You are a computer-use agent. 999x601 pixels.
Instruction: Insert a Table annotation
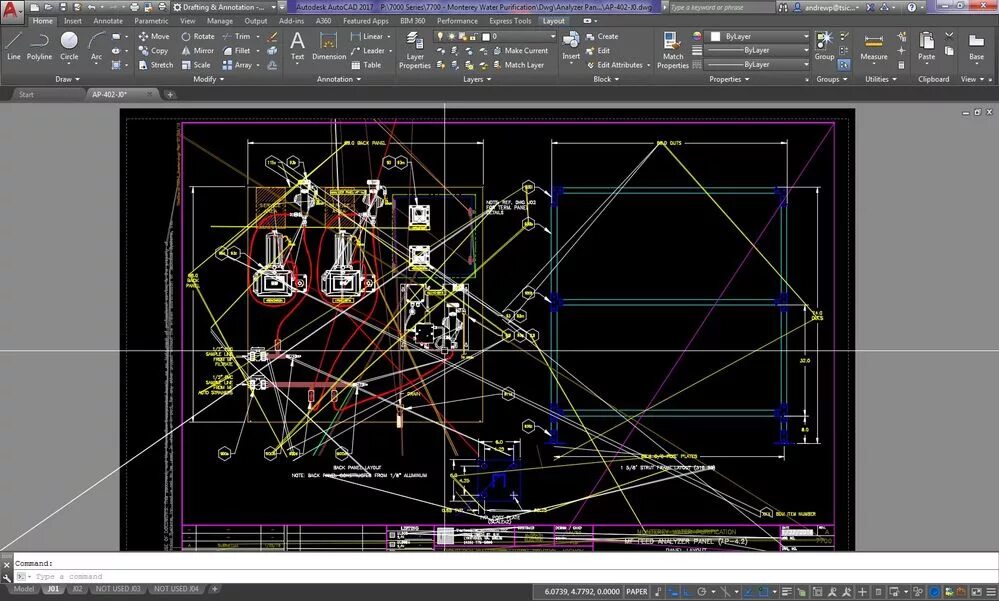point(366,65)
